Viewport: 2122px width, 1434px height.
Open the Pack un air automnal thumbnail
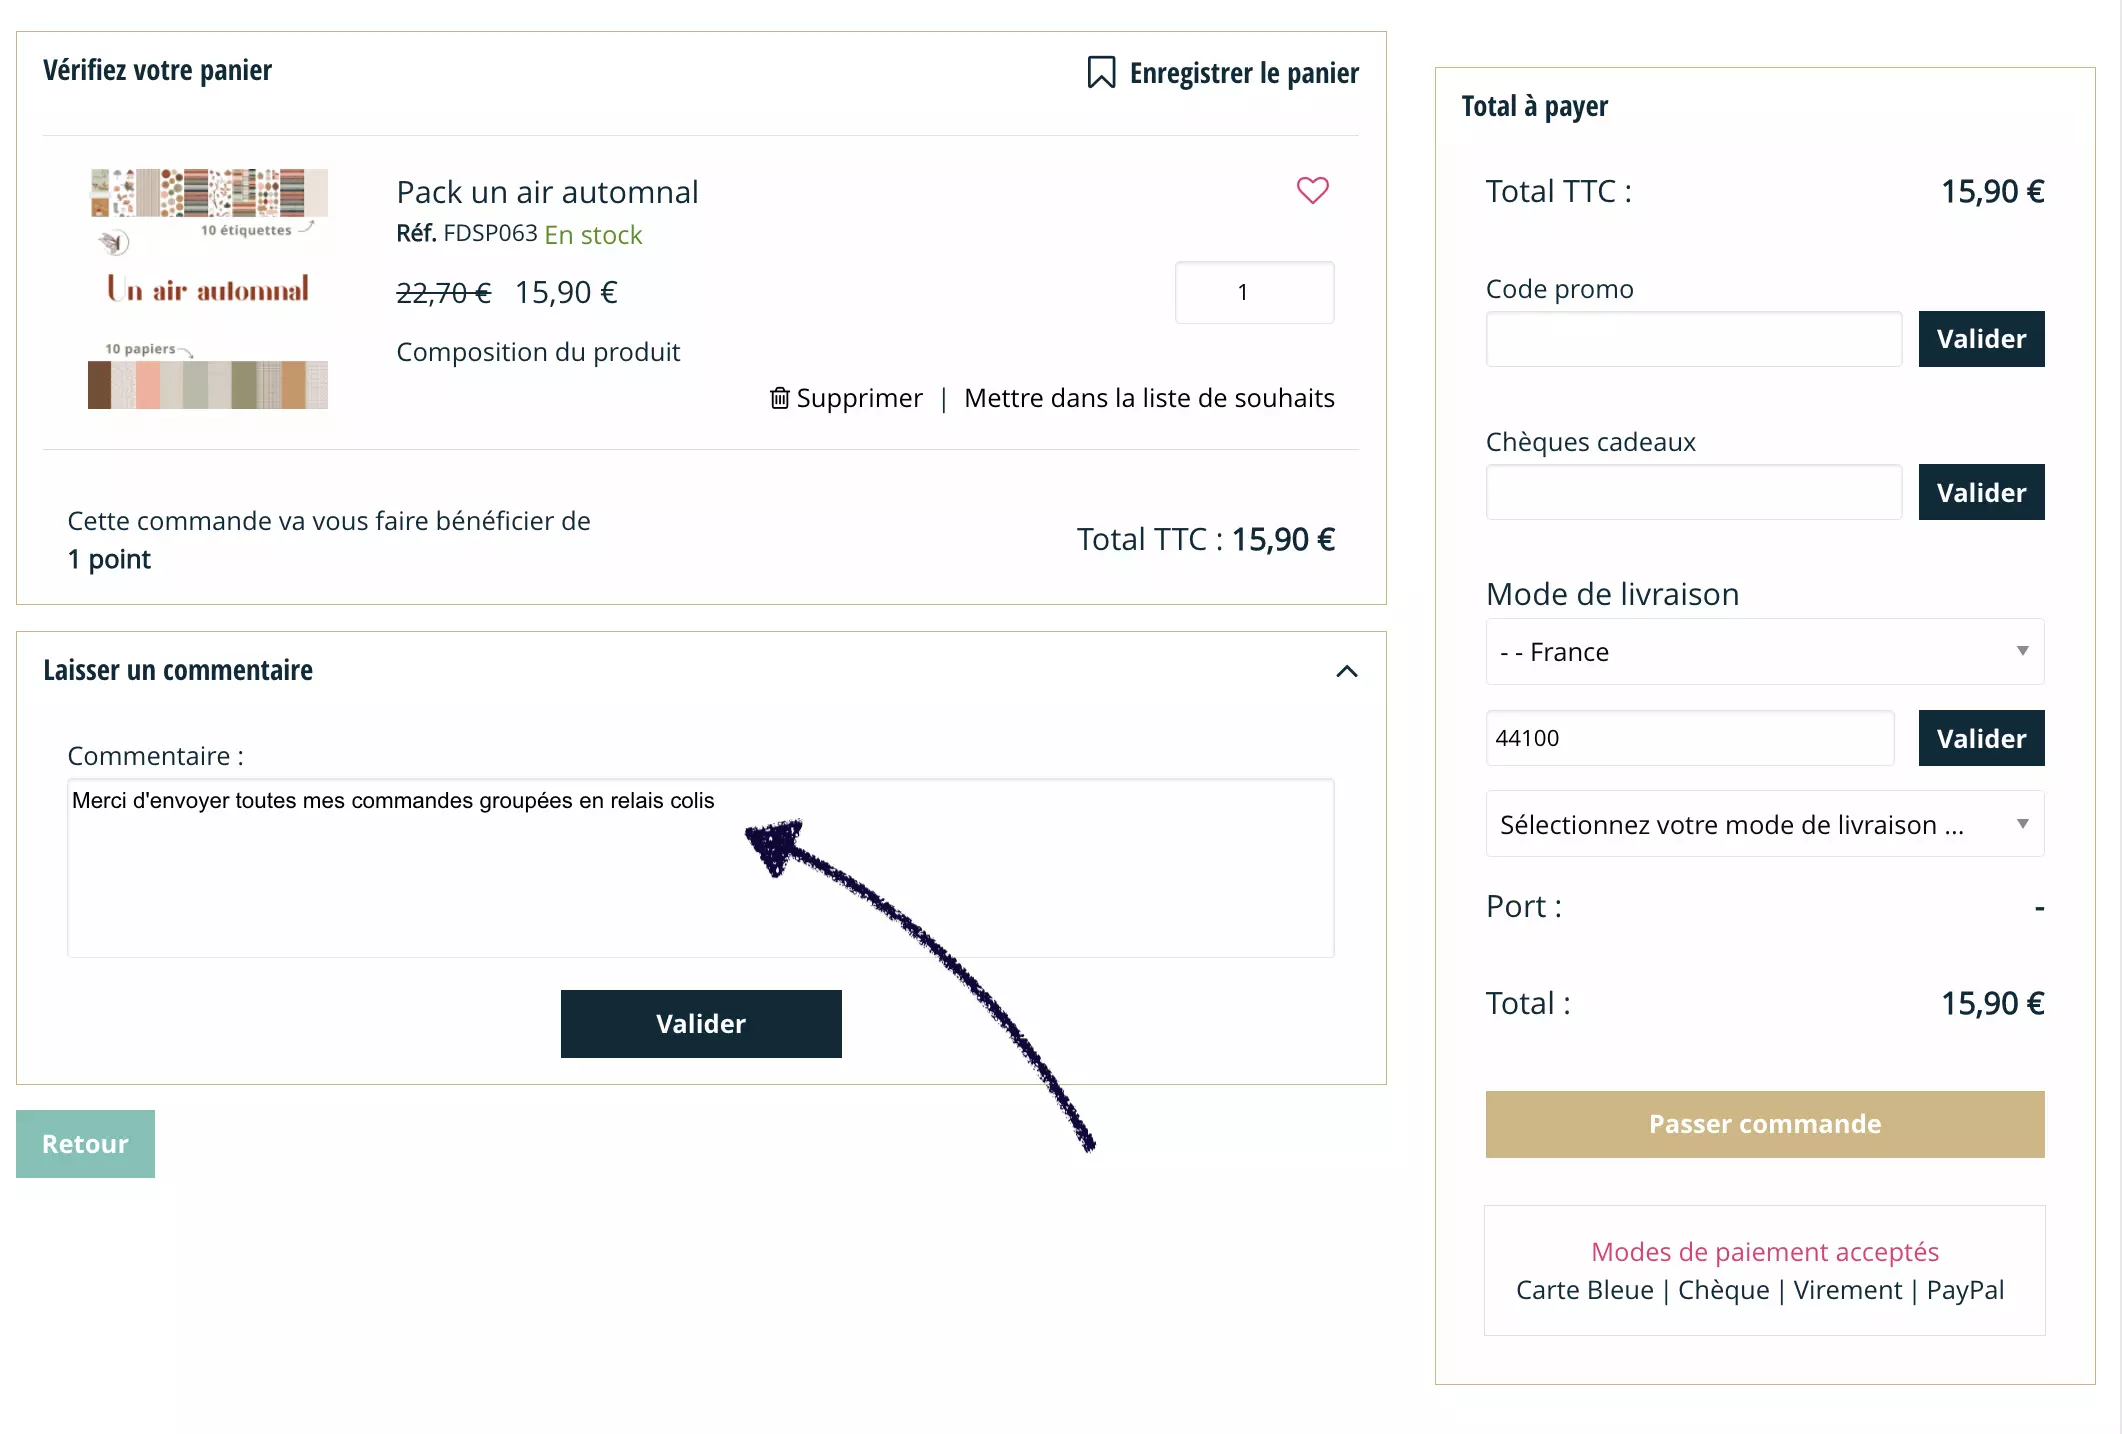(208, 288)
